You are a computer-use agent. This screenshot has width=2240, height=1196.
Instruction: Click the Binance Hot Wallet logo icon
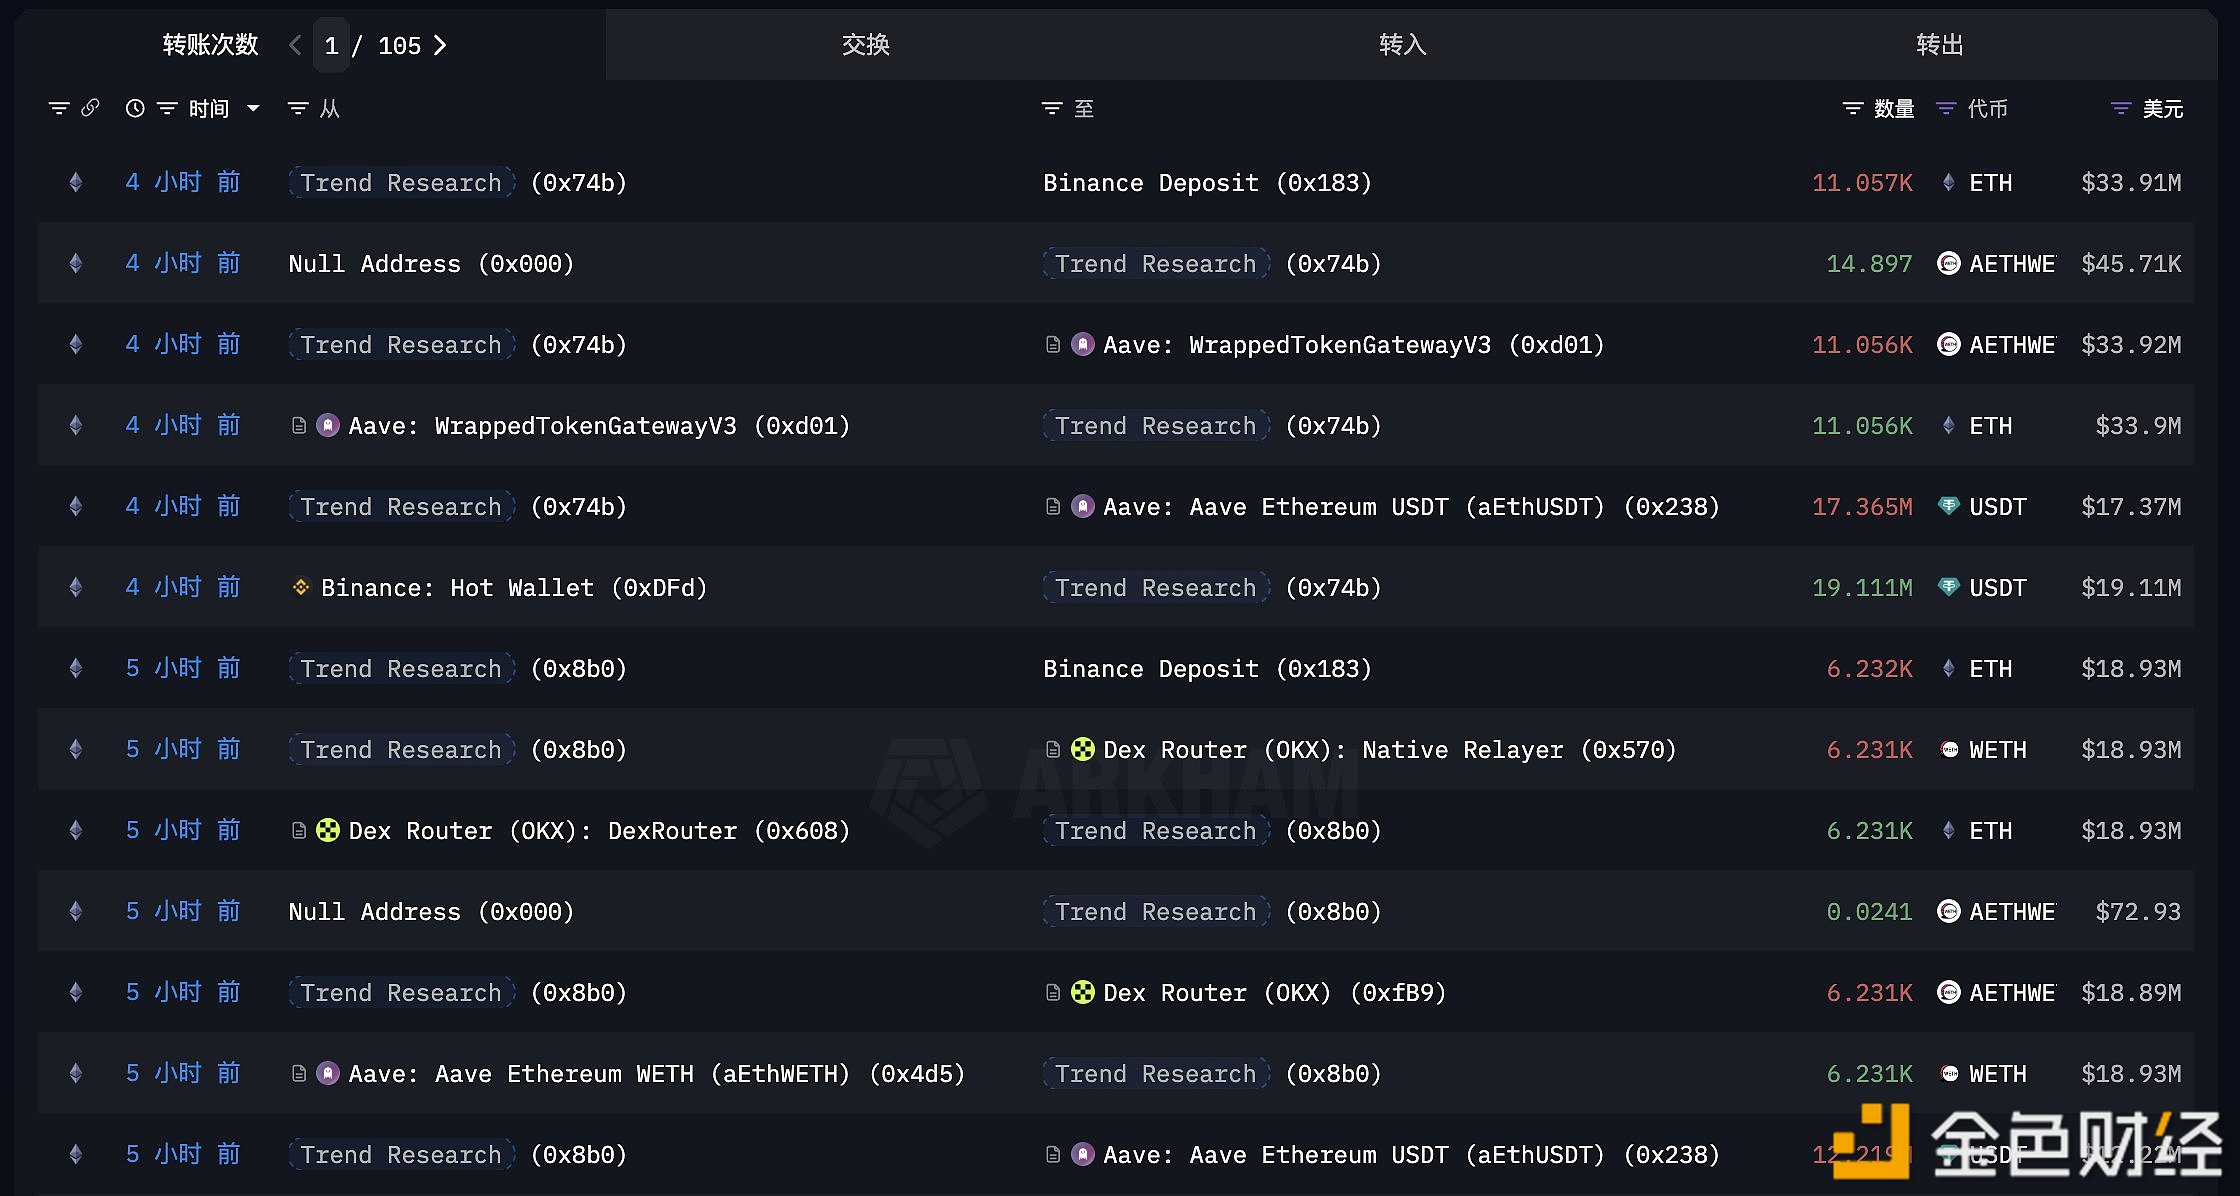click(300, 587)
